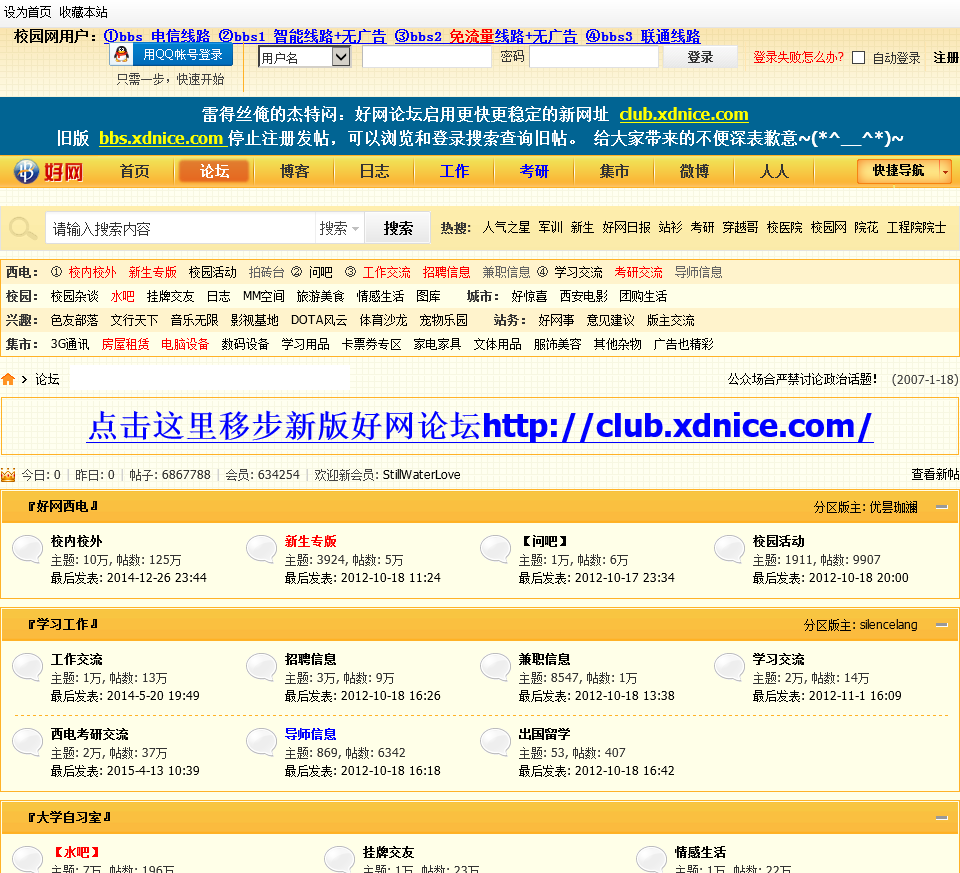The image size is (960, 873).
Task: Click the 注册 link beside 自动登录
Action: coord(946,58)
